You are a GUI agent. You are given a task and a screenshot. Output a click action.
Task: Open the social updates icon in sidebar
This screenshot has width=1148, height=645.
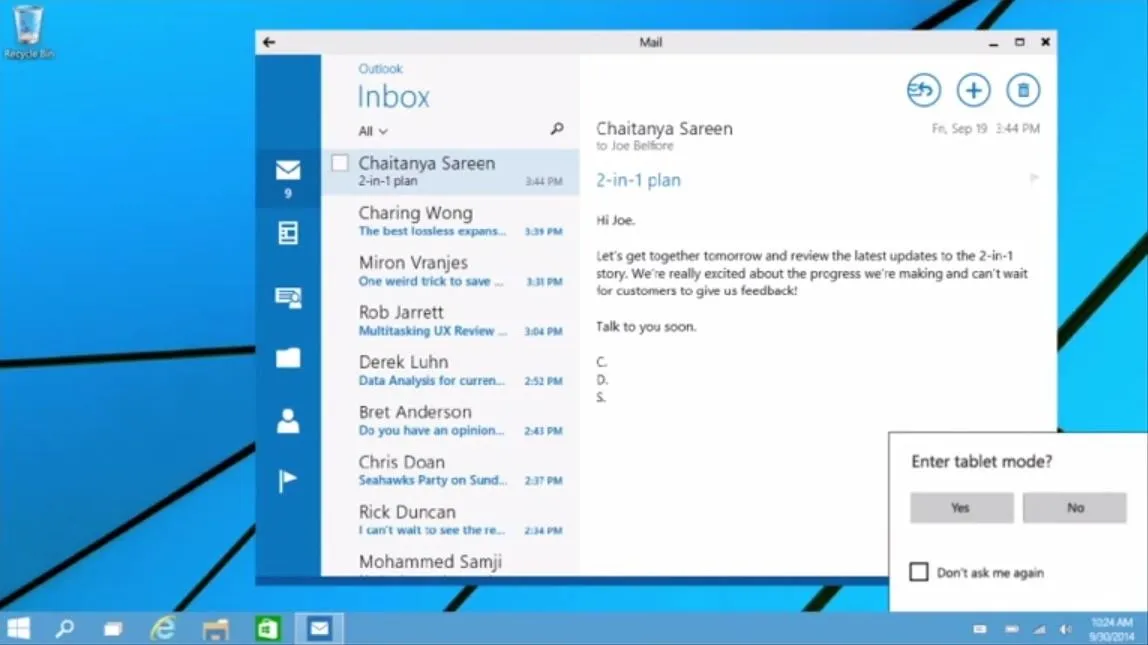(x=288, y=297)
